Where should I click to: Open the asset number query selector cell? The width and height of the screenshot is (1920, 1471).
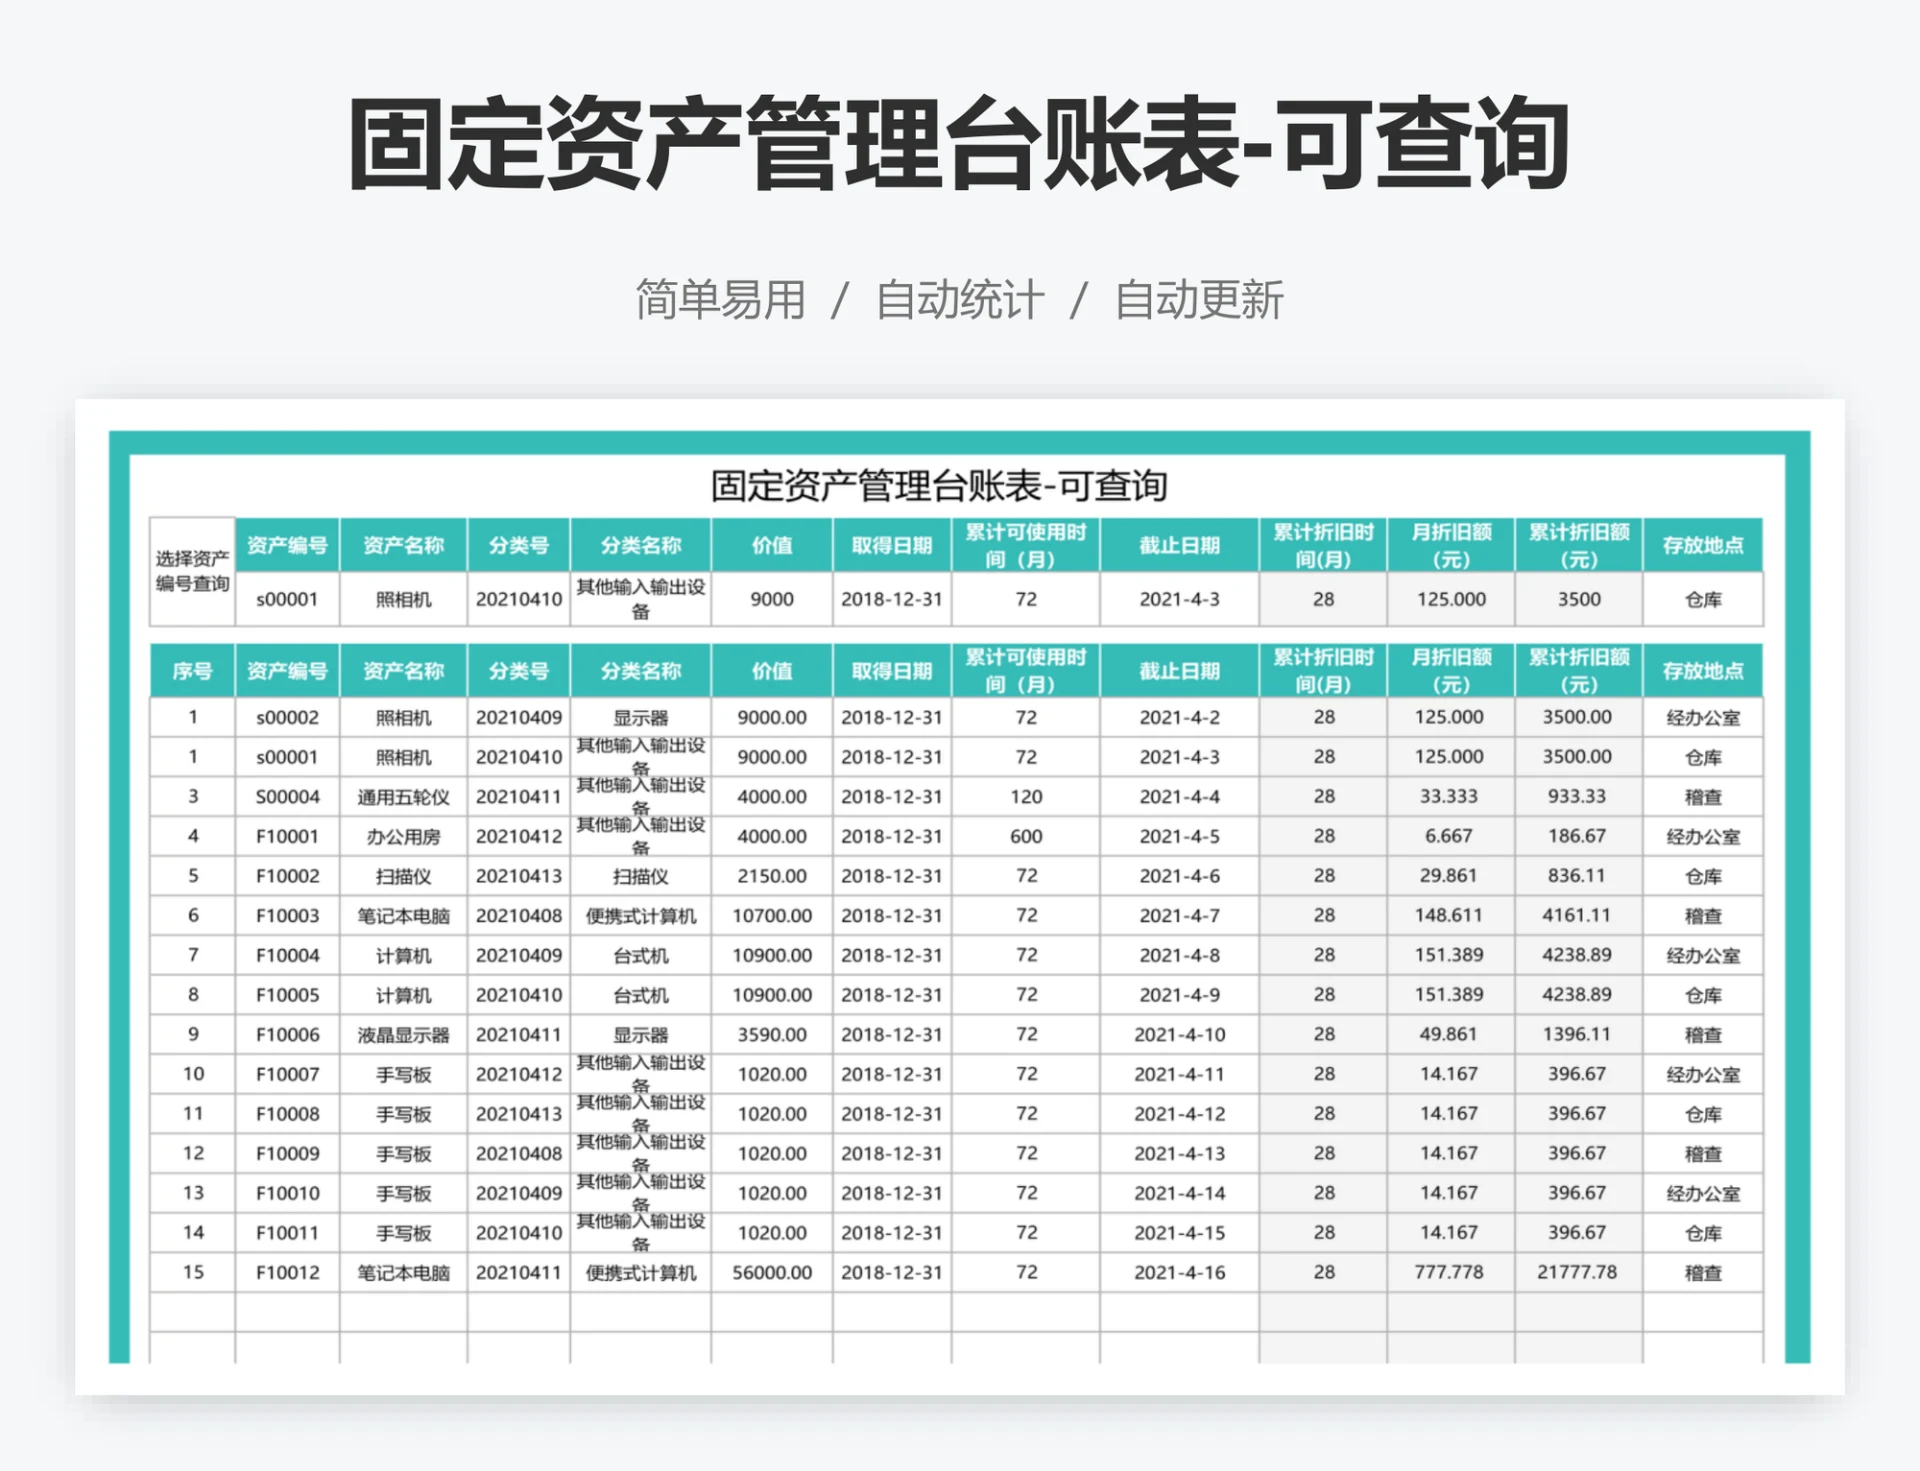point(190,570)
